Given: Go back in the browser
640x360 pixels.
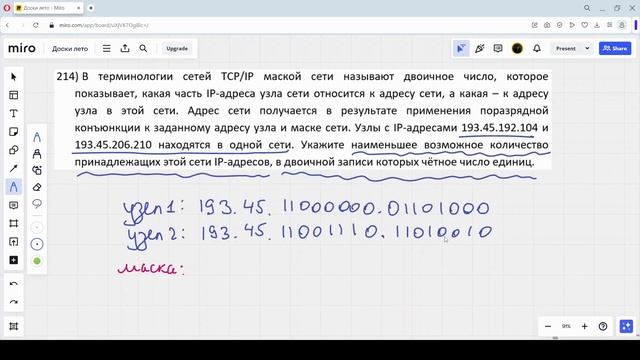Looking at the screenshot, I should tap(7, 25).
